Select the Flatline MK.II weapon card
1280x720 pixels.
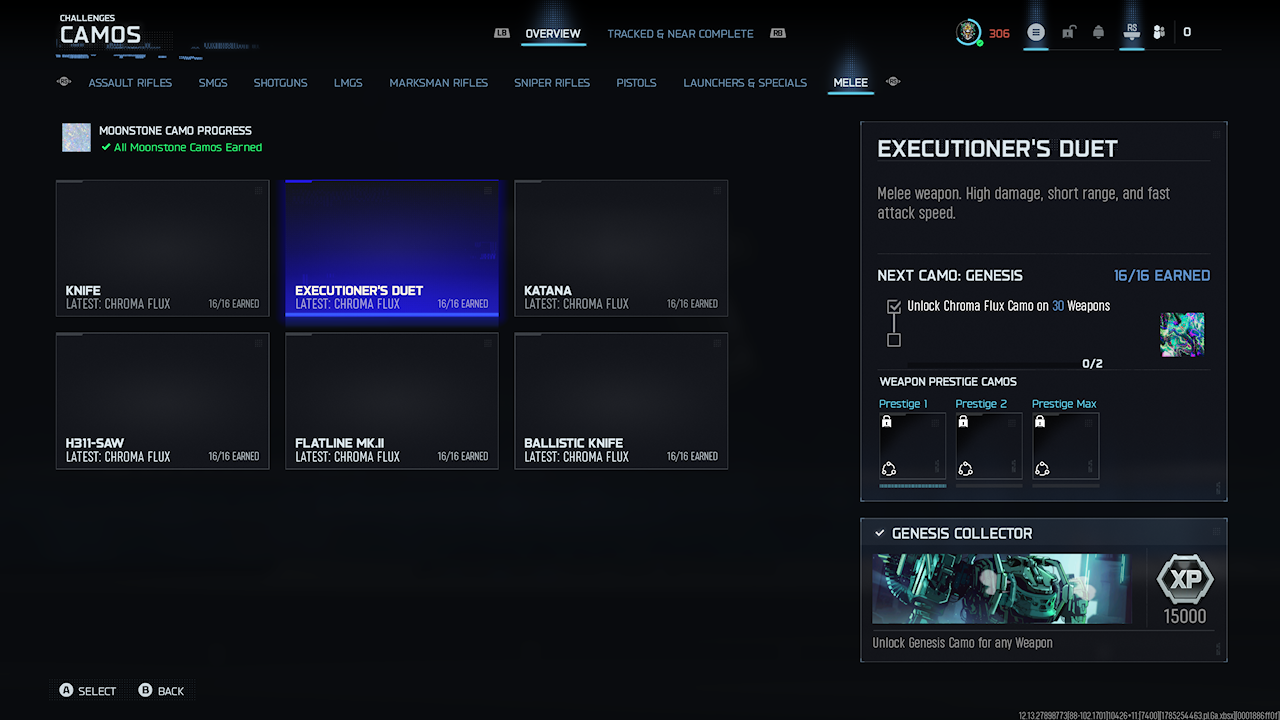pos(392,401)
